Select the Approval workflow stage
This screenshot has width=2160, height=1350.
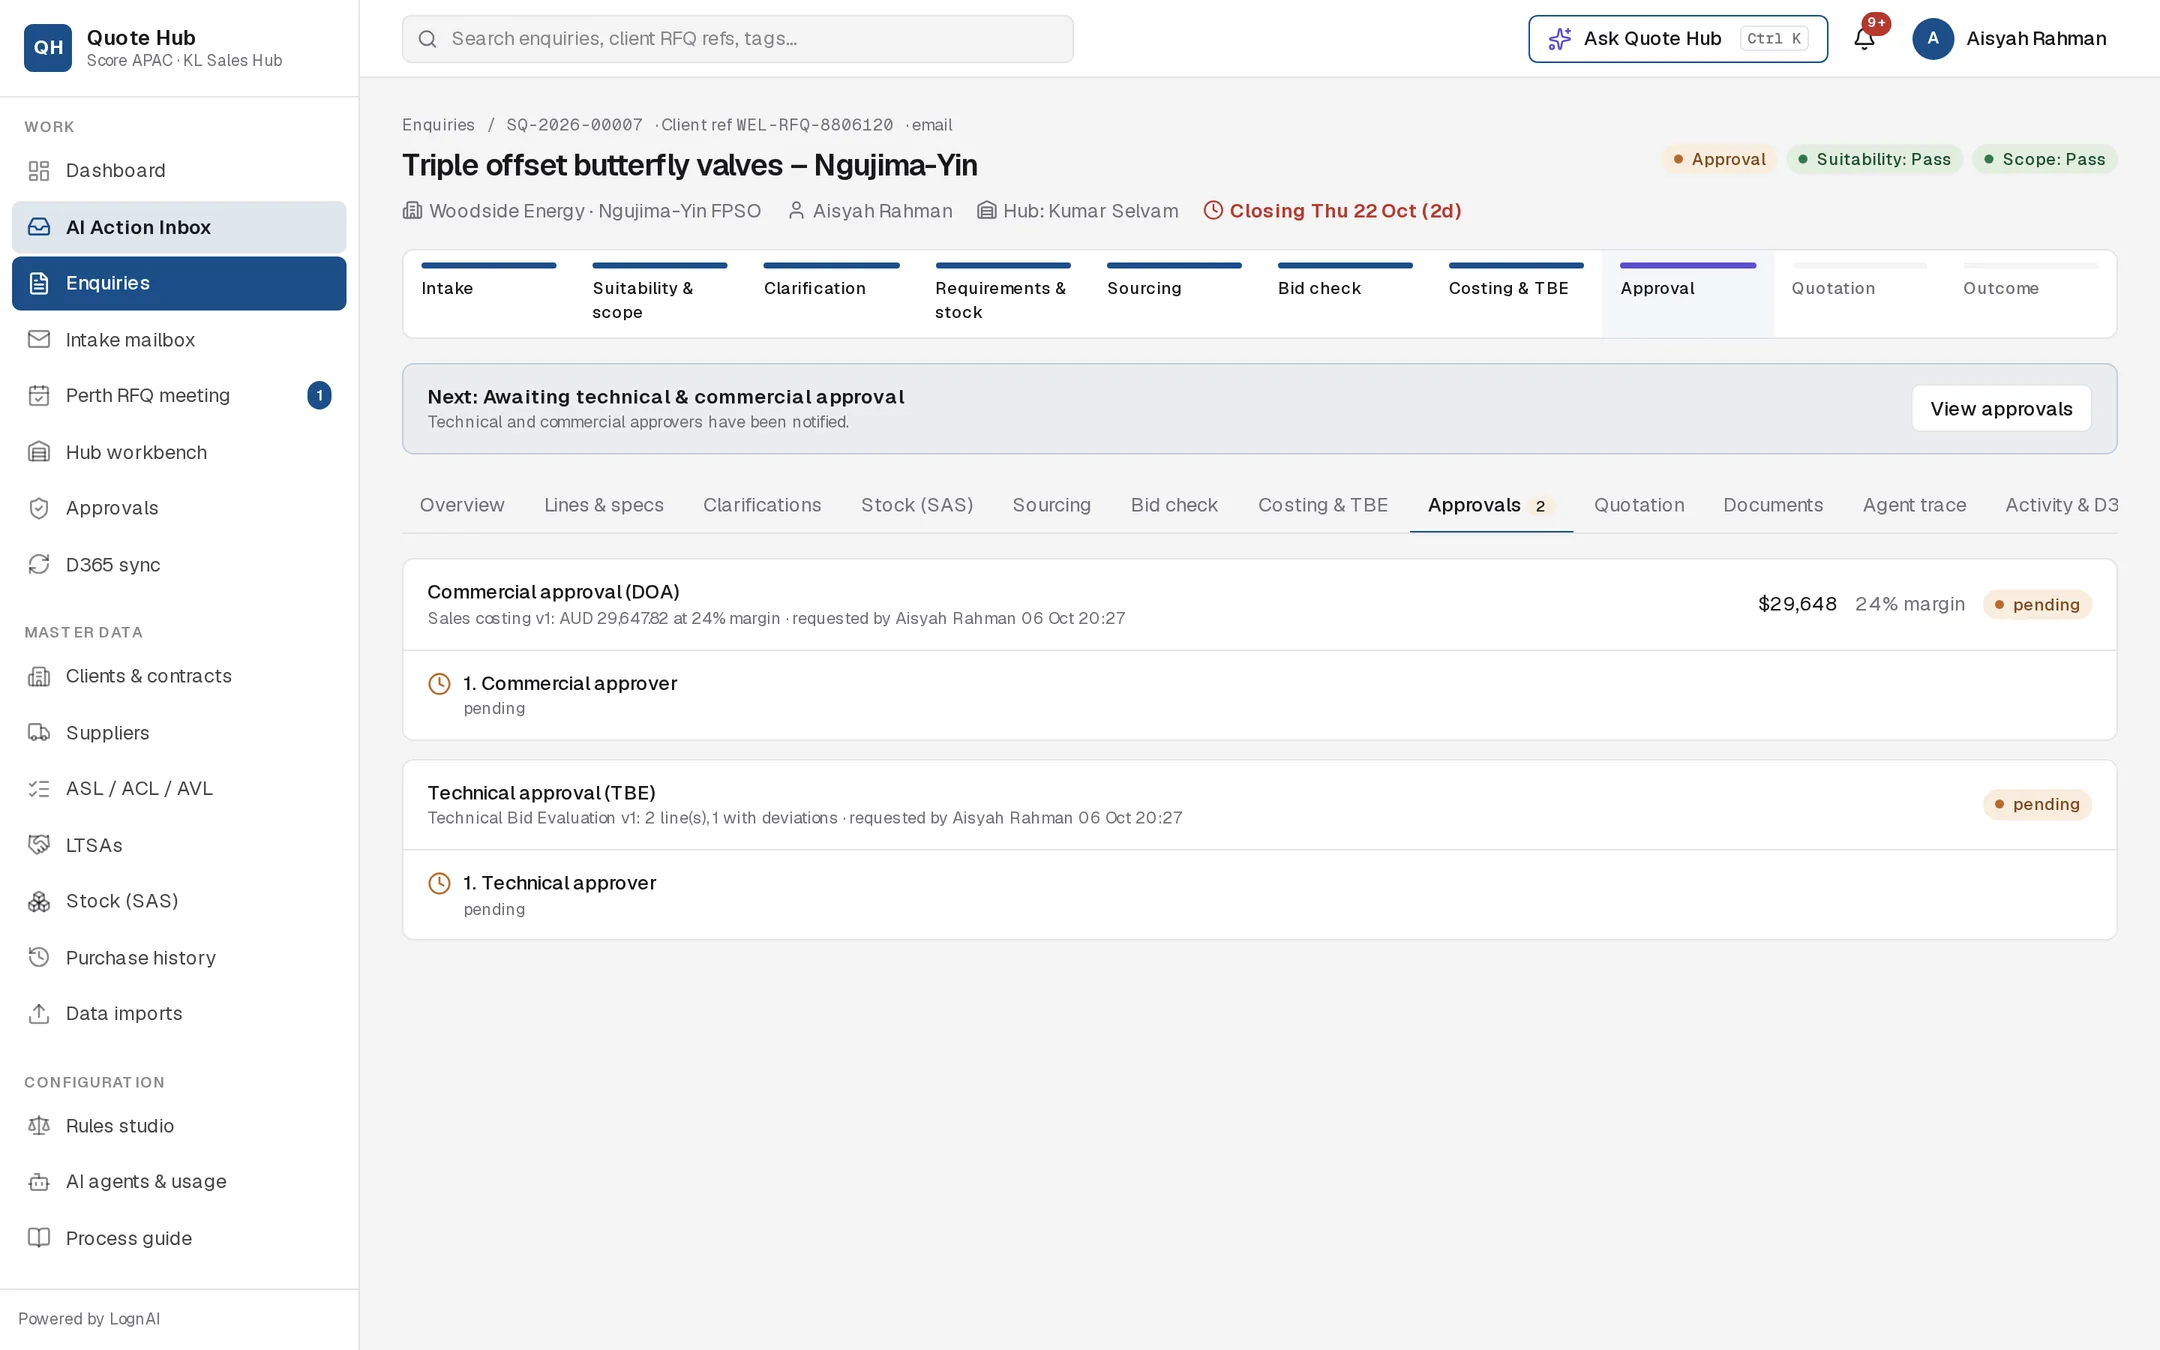[x=1688, y=293]
